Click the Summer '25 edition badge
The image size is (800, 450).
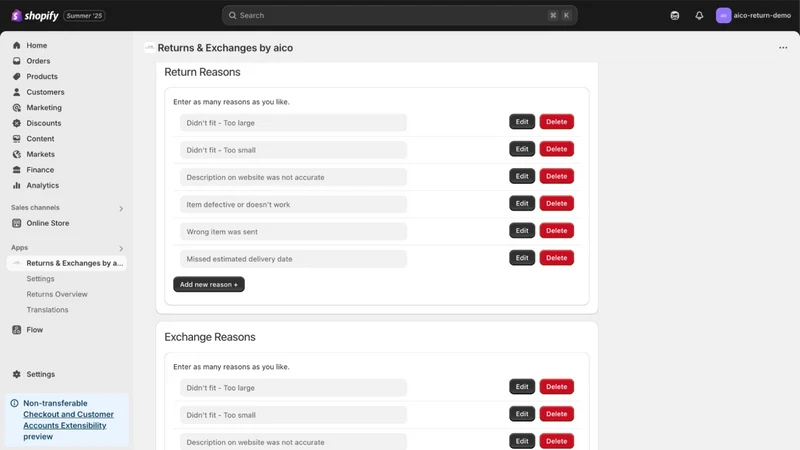84,16
